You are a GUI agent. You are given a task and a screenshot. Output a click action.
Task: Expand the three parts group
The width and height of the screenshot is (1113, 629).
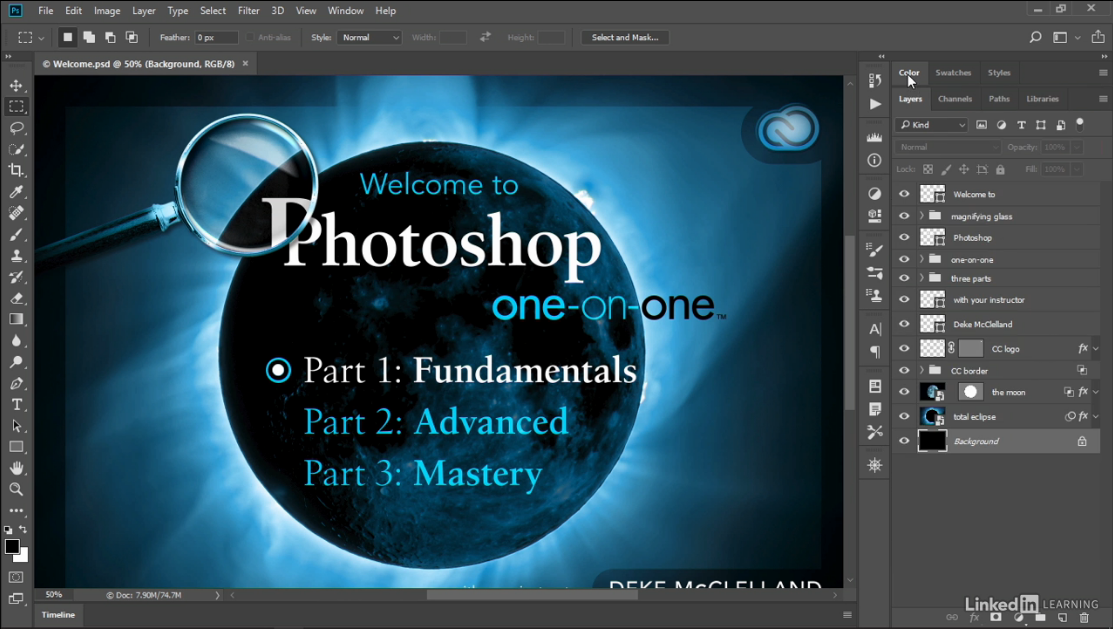[x=921, y=278]
